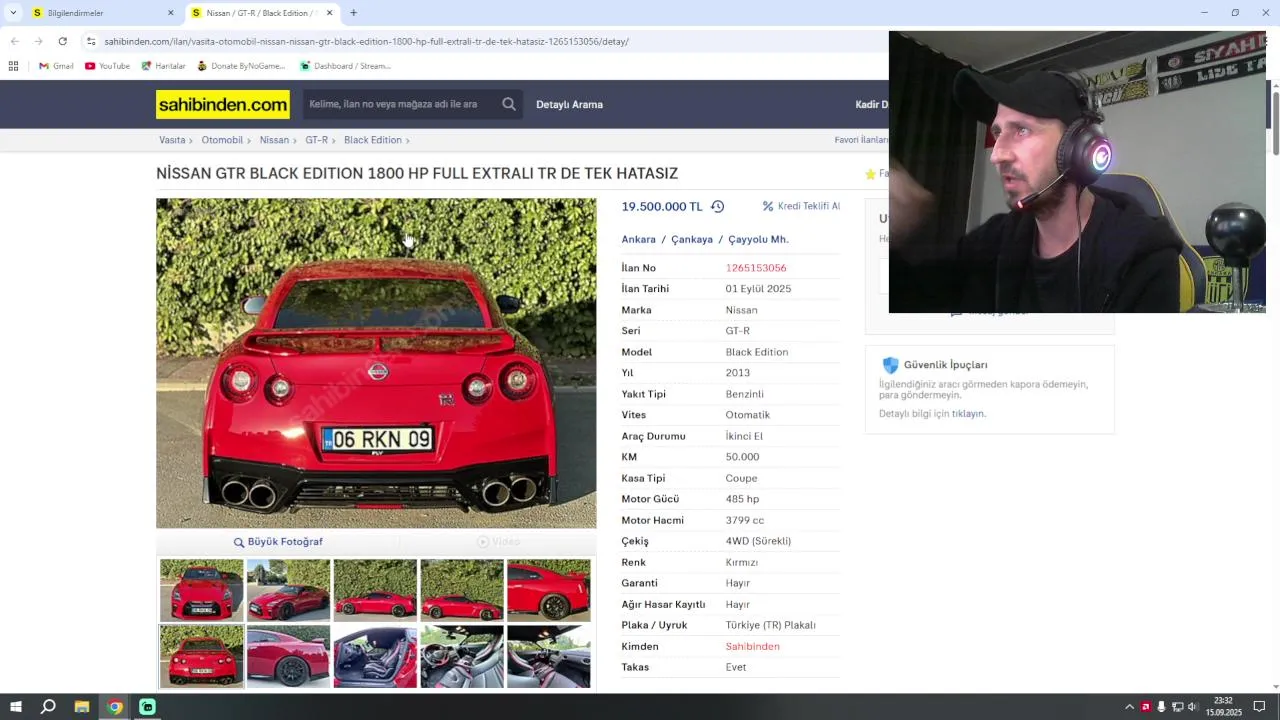This screenshot has width=1280, height=720.
Task: Click the search magnifier button
Action: point(509,104)
